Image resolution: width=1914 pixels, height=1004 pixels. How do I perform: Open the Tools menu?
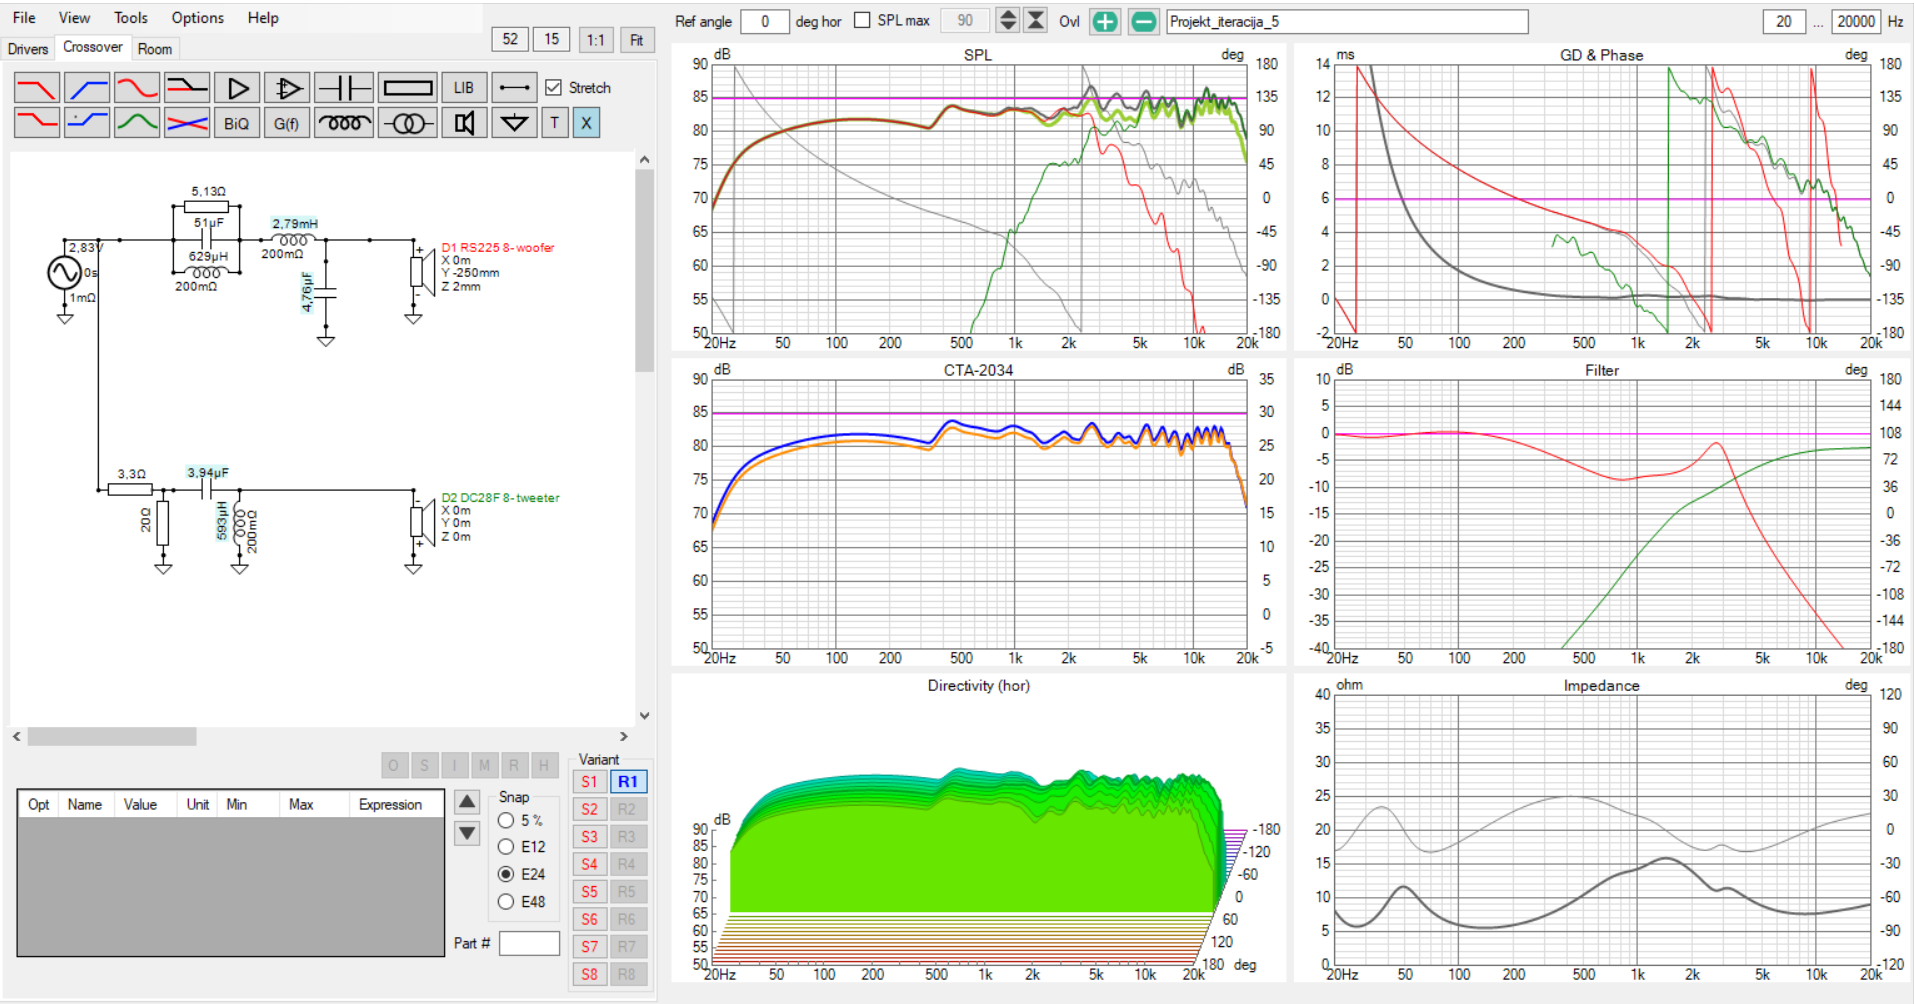tap(130, 18)
